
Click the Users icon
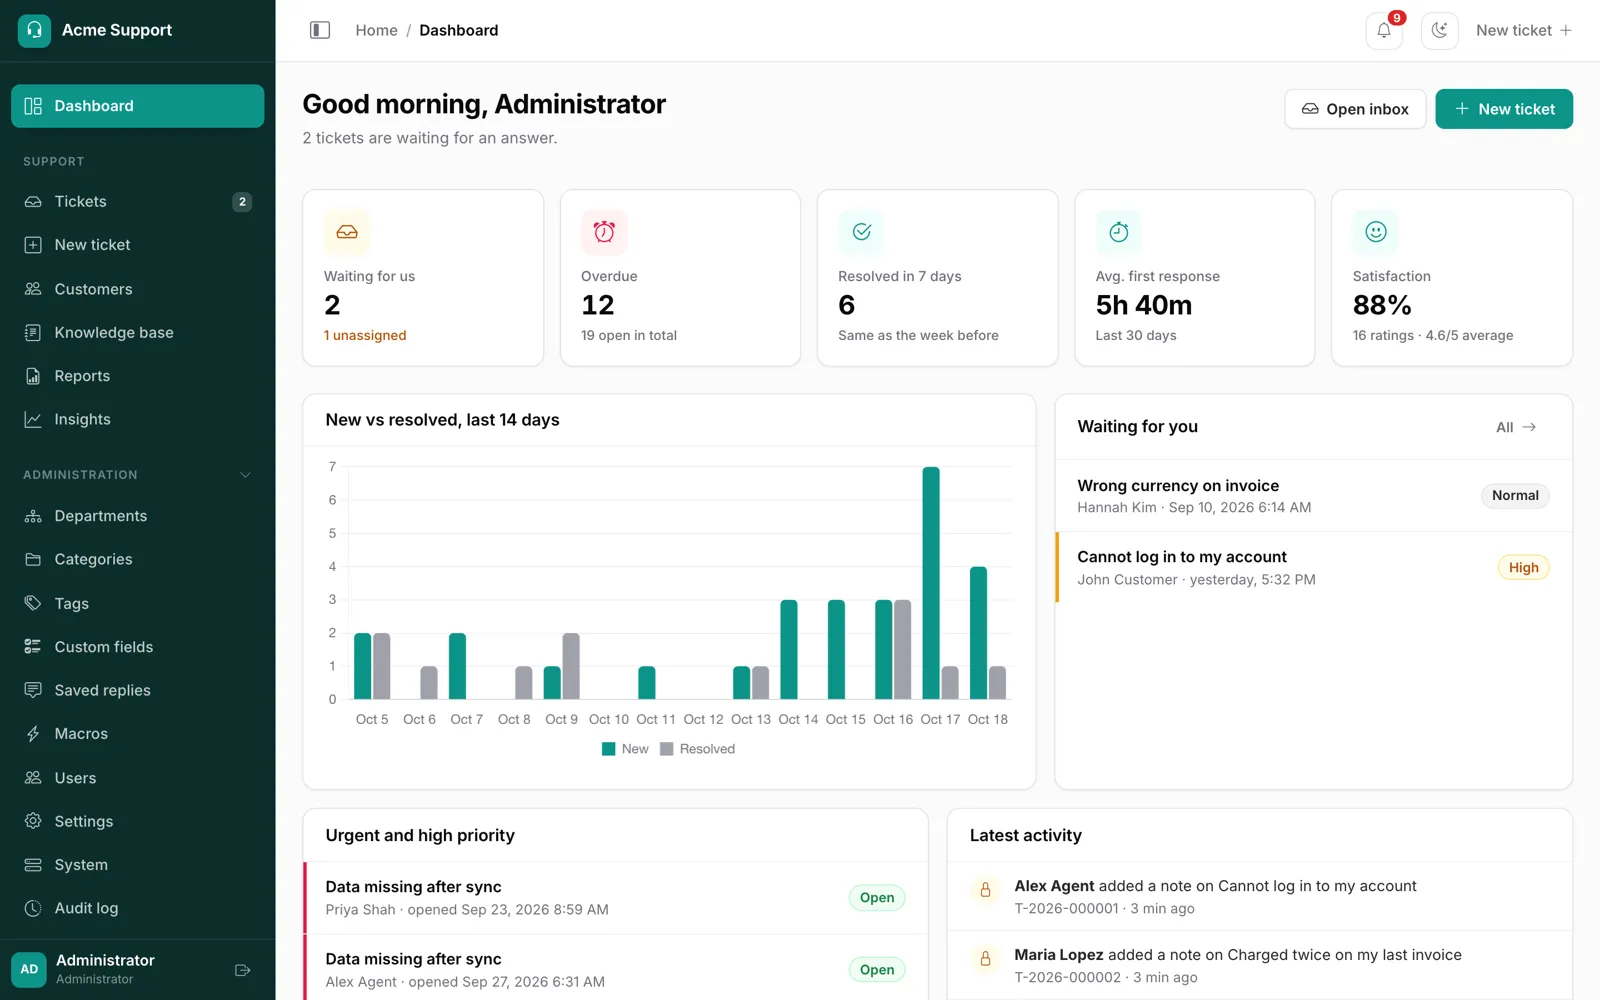pos(33,777)
